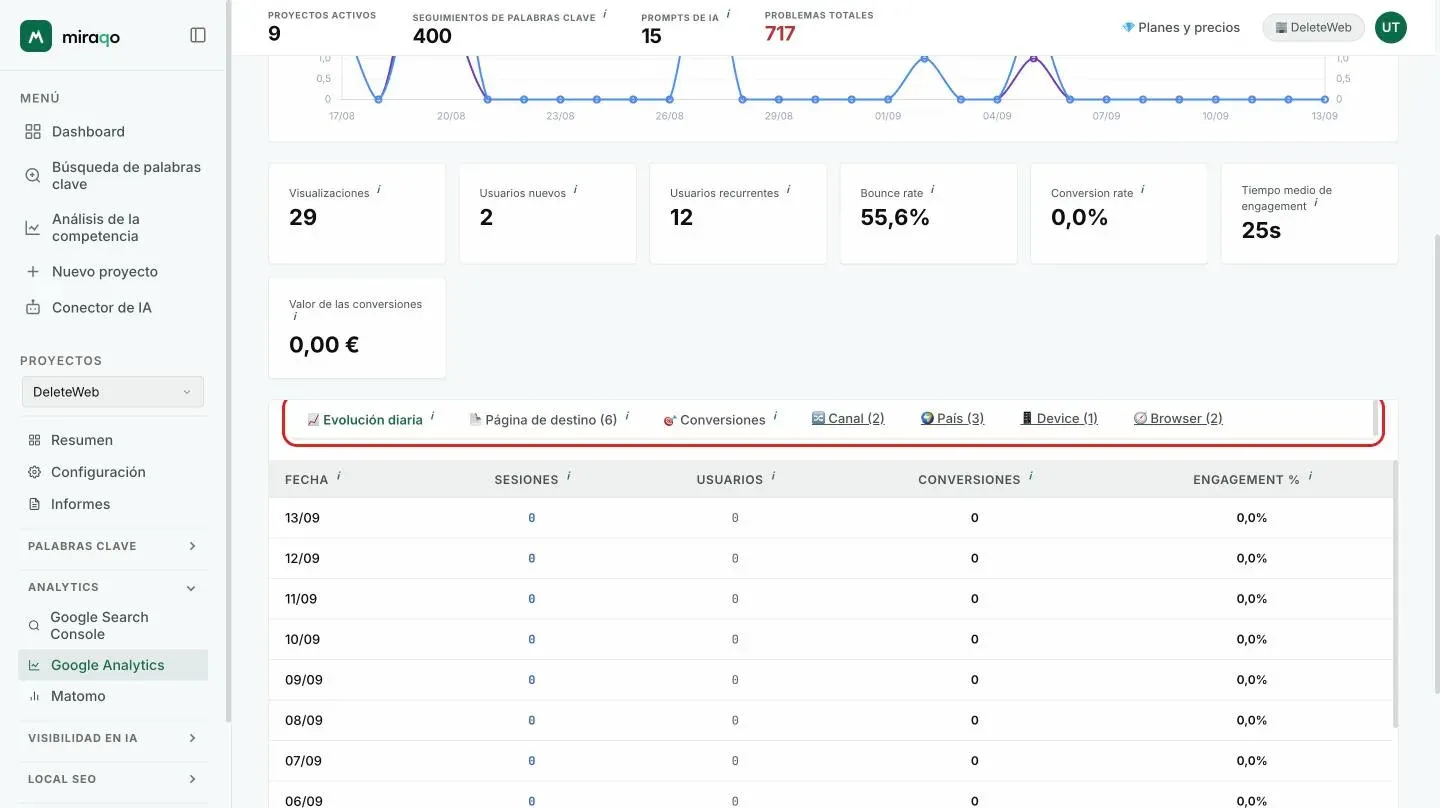Click the Matomo bar chart icon

(x=34, y=696)
